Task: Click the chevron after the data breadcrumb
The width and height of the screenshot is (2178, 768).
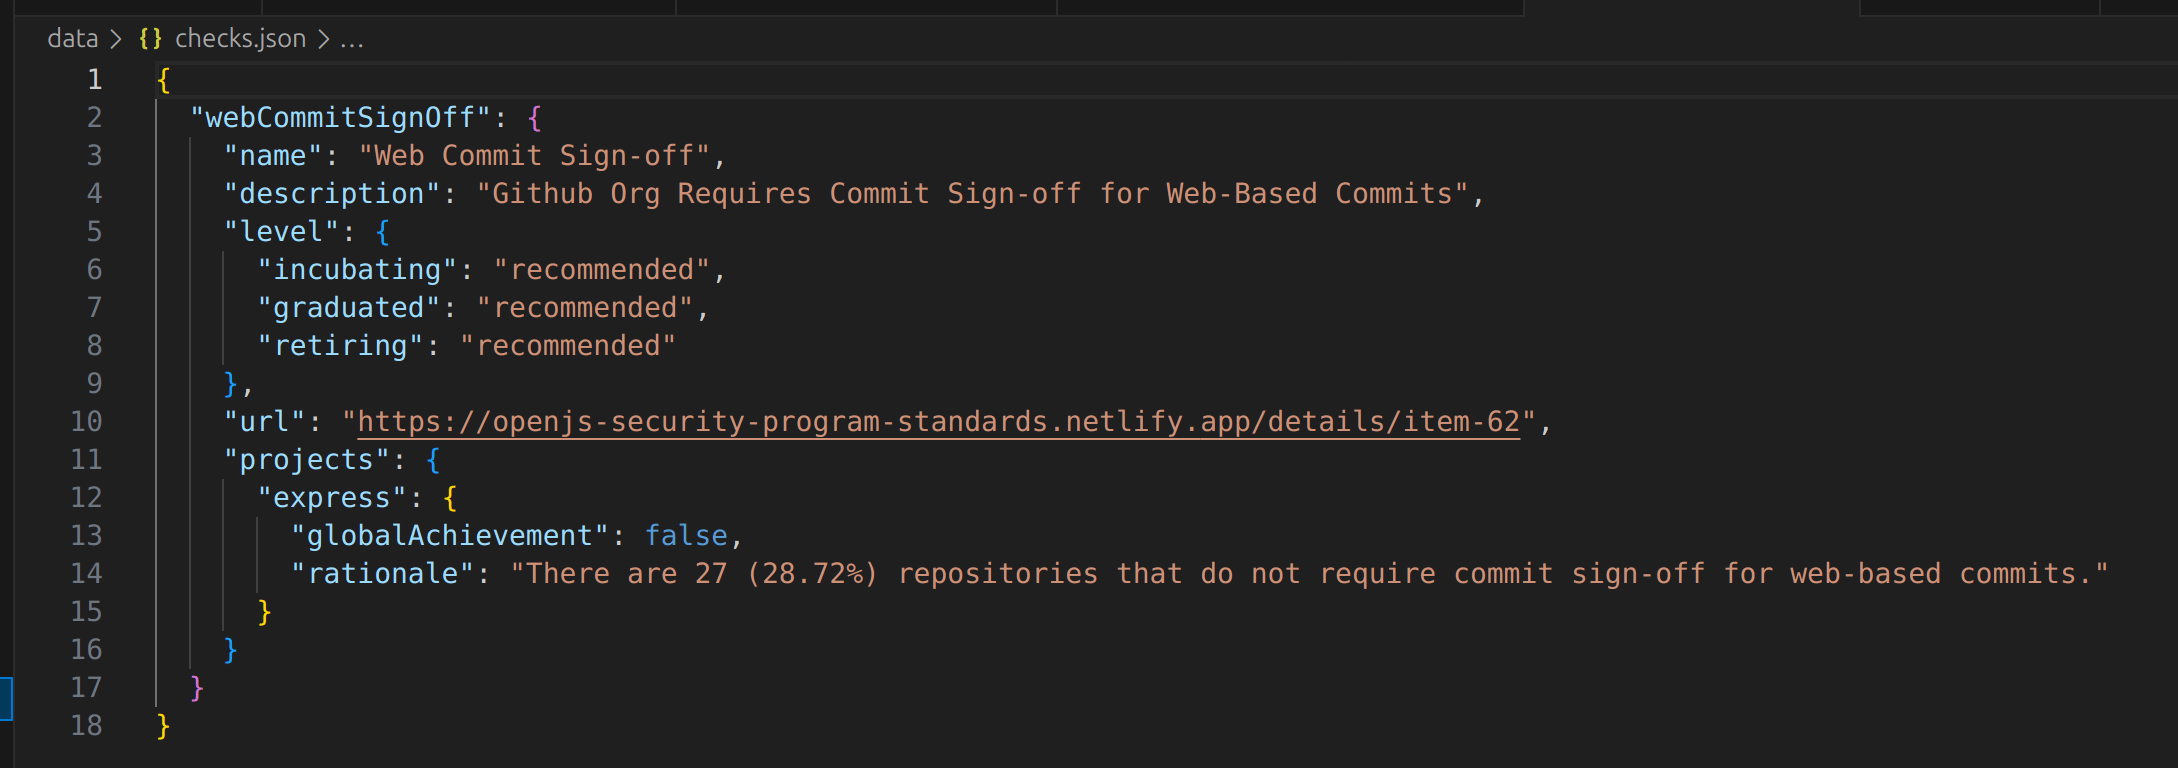Action: pos(116,39)
